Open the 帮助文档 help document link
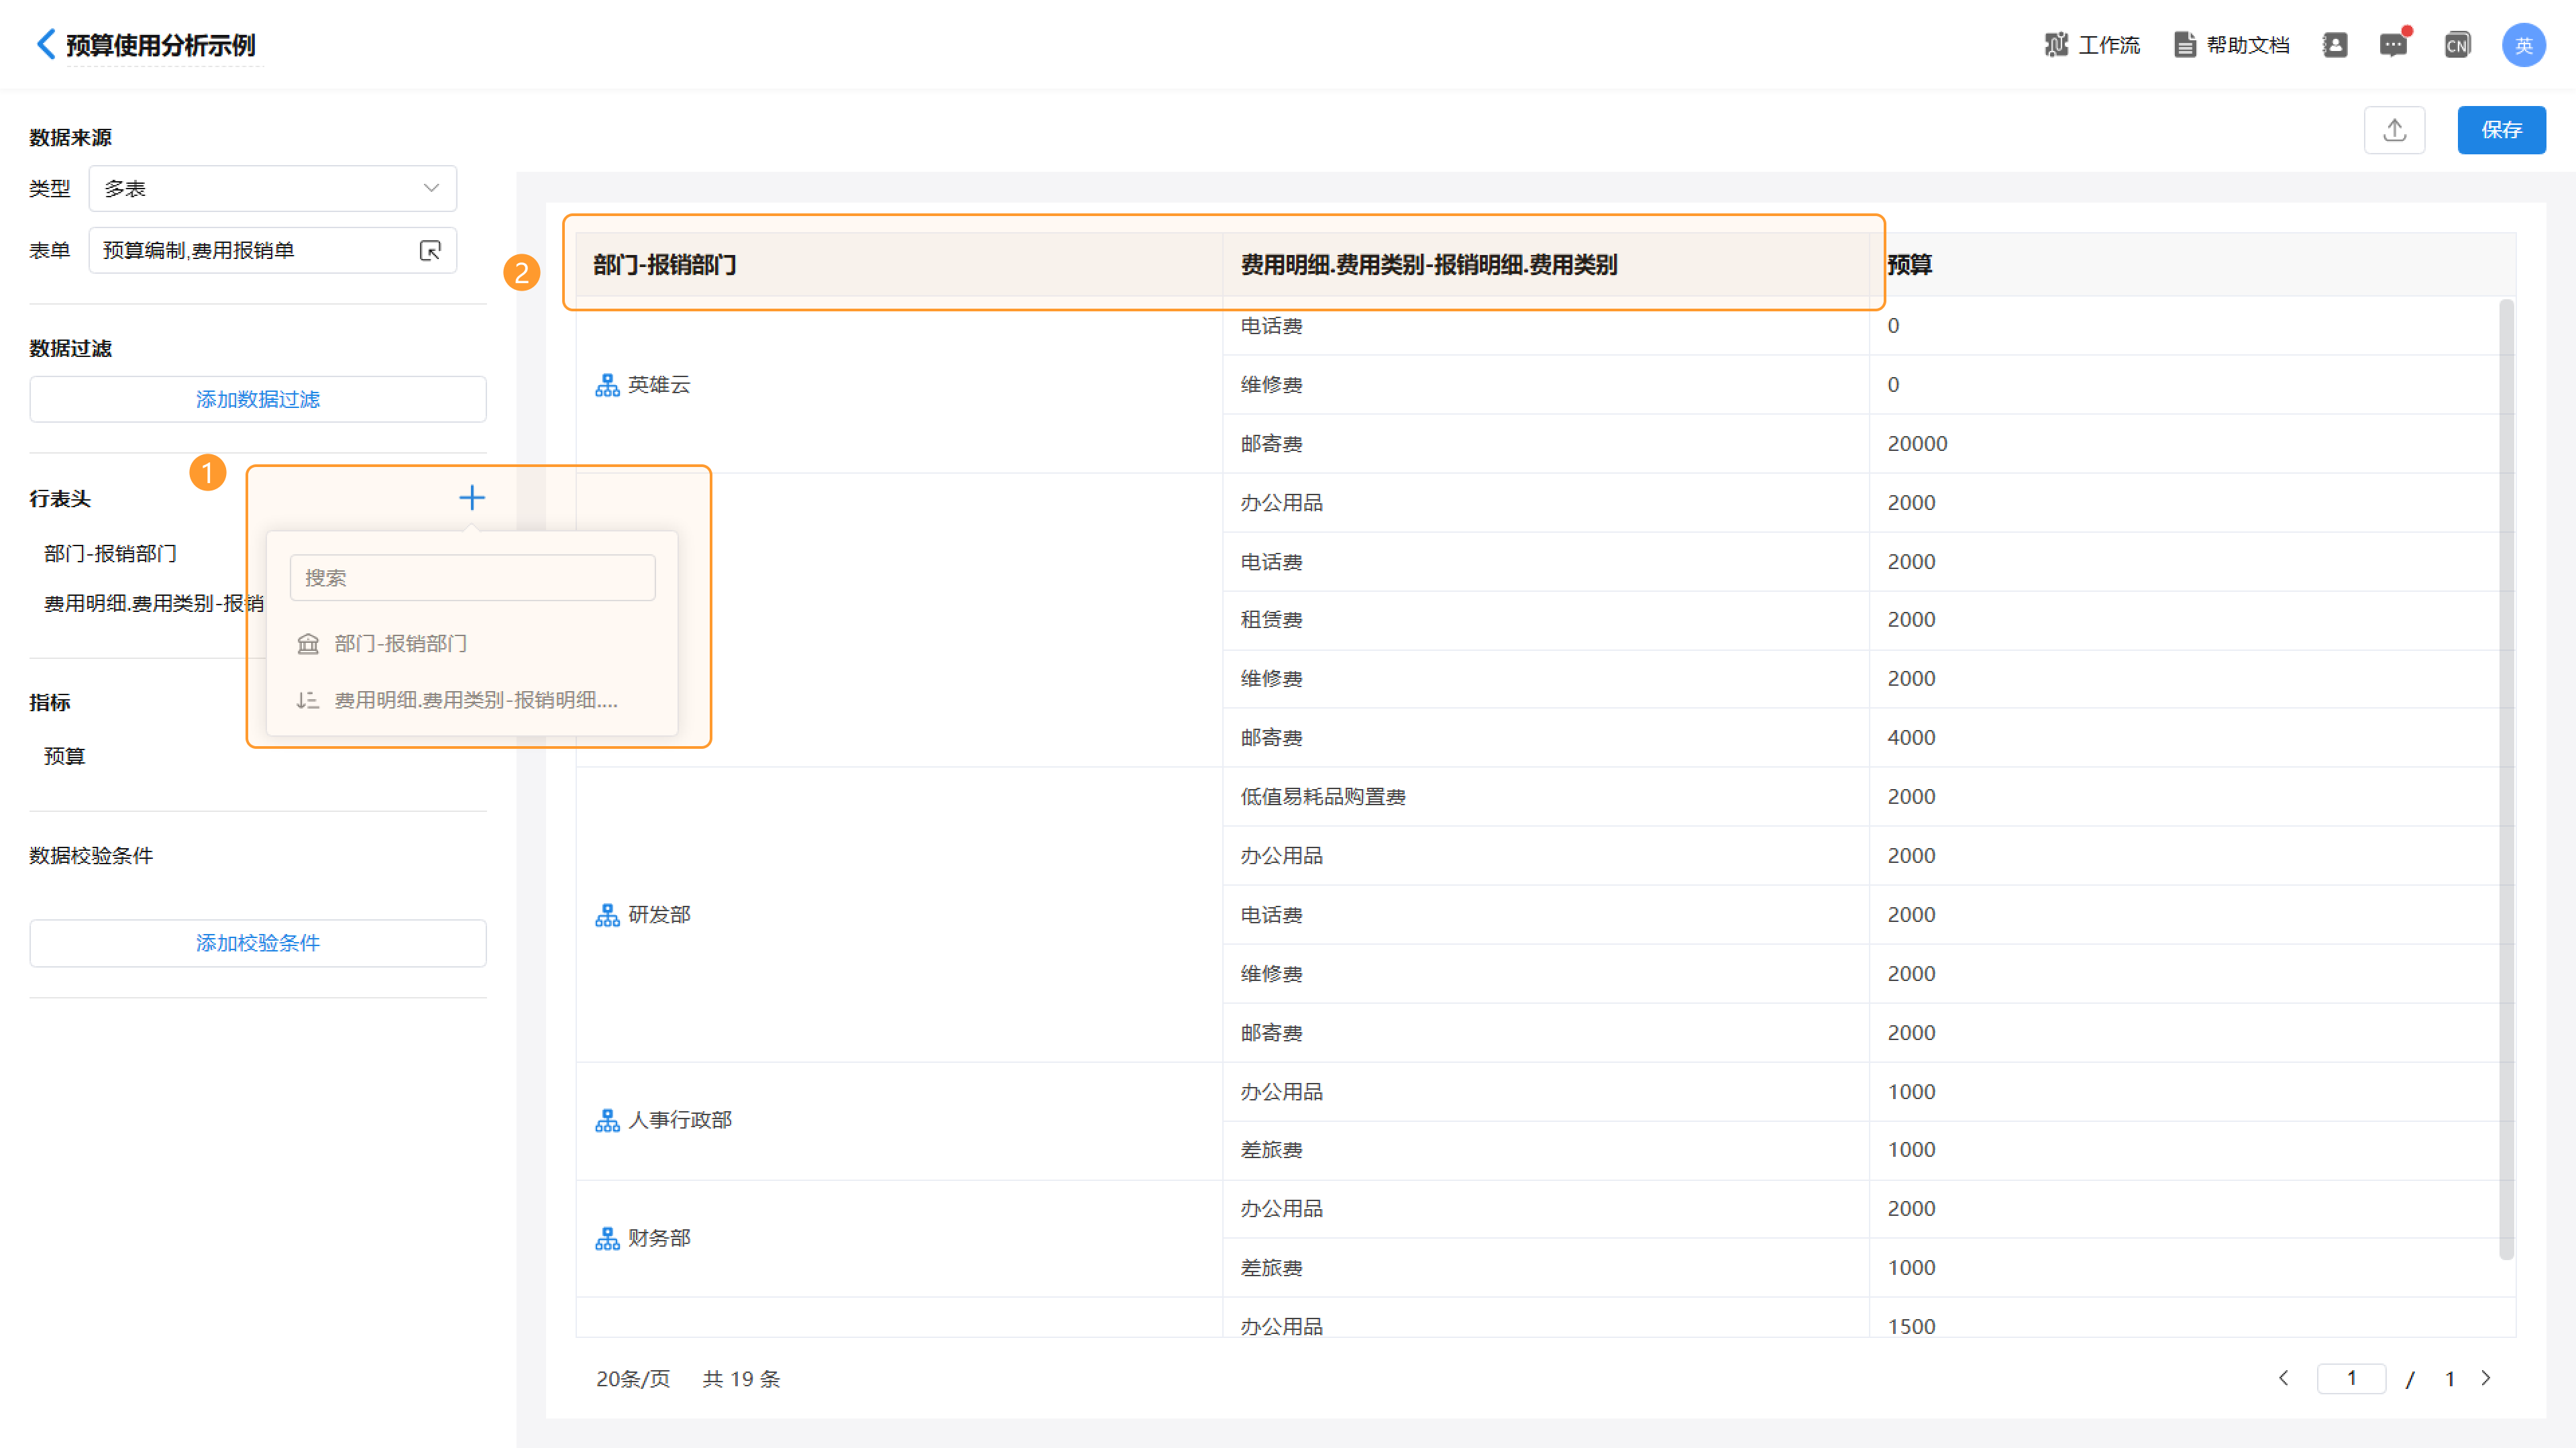The width and height of the screenshot is (2576, 1448). [2232, 45]
